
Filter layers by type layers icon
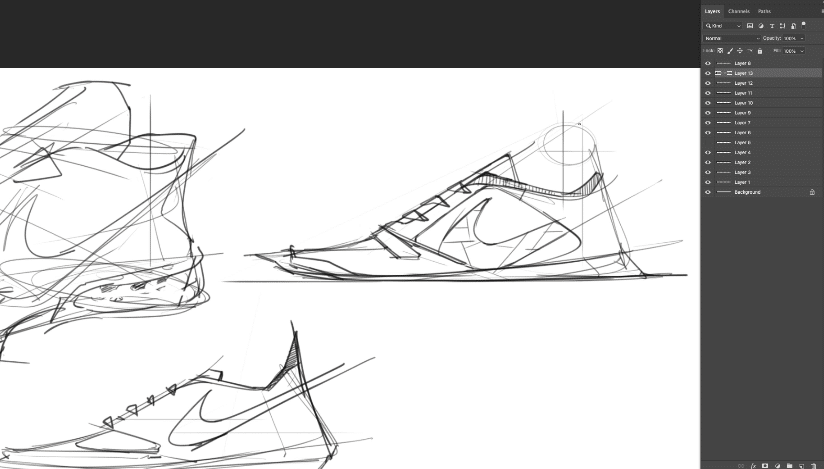point(772,26)
